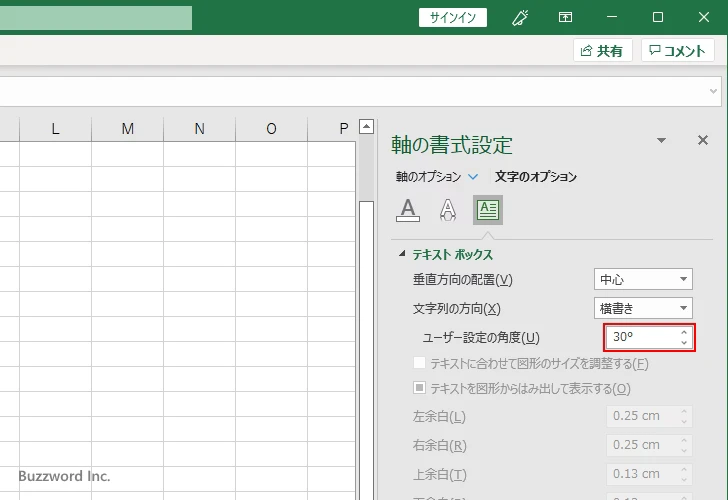Open the コメント button

coord(677,50)
